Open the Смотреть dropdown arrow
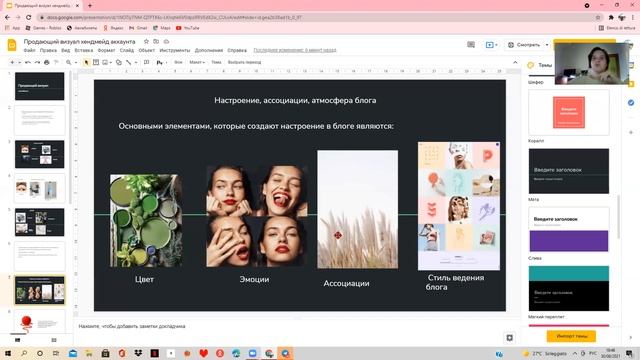The height and width of the screenshot is (360, 640). tap(547, 45)
